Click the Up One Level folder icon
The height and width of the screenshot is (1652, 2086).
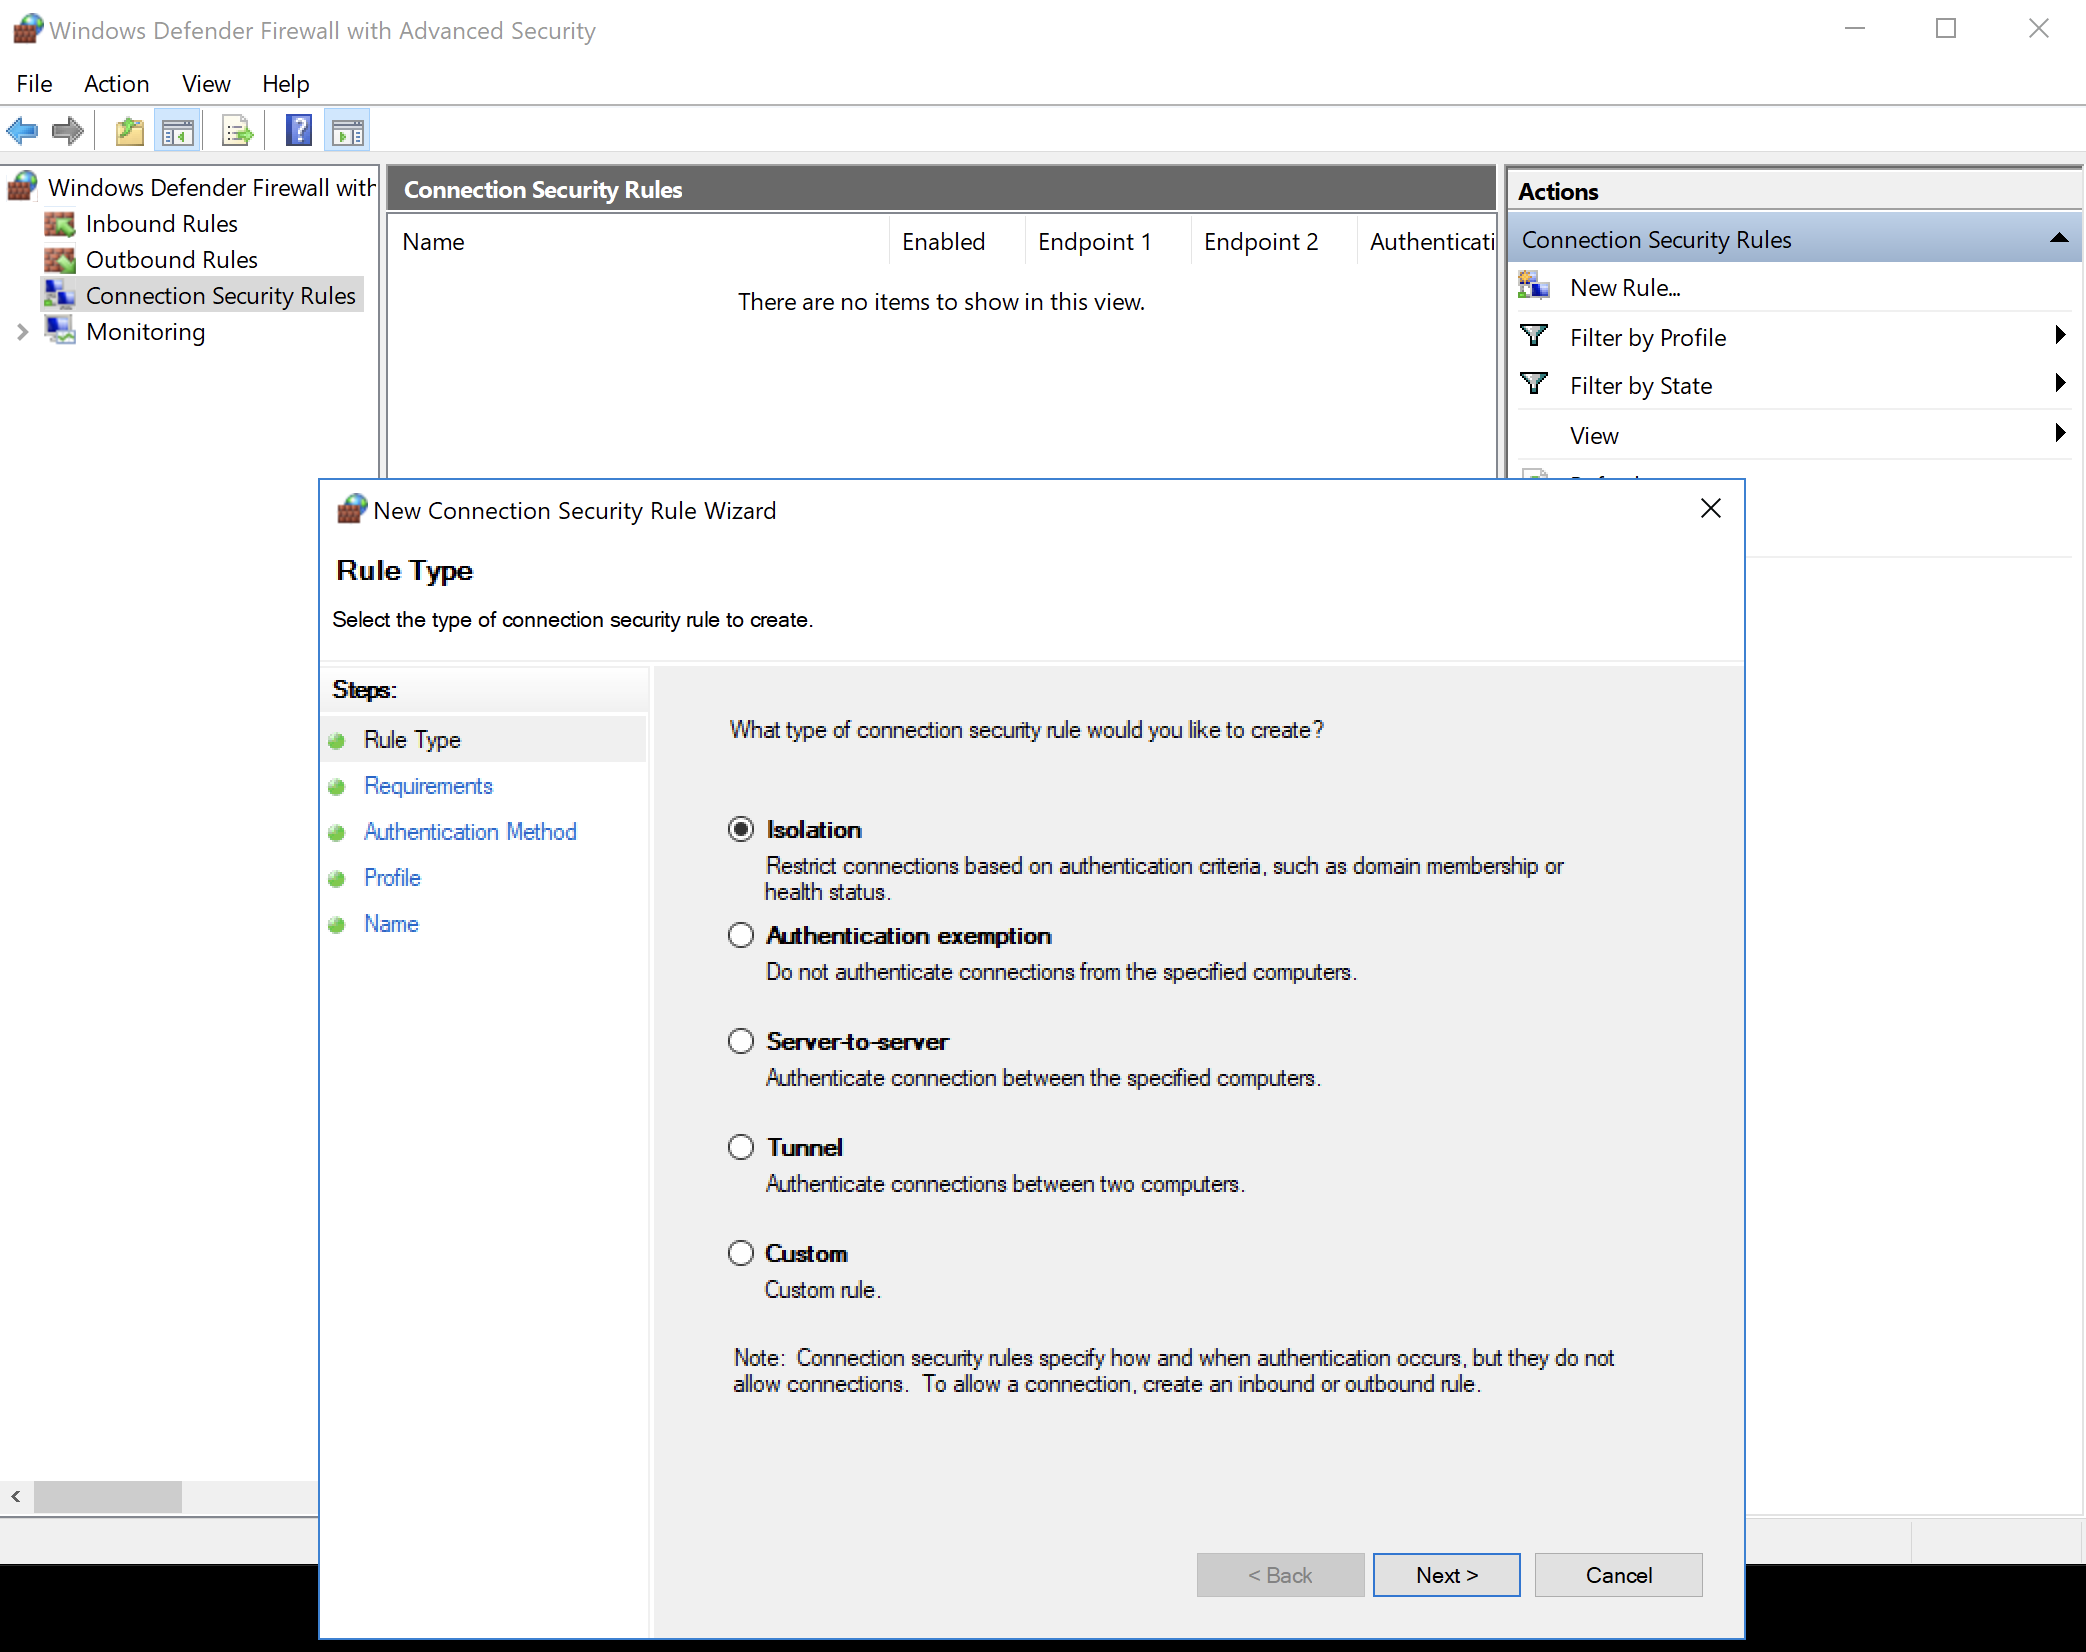(129, 131)
